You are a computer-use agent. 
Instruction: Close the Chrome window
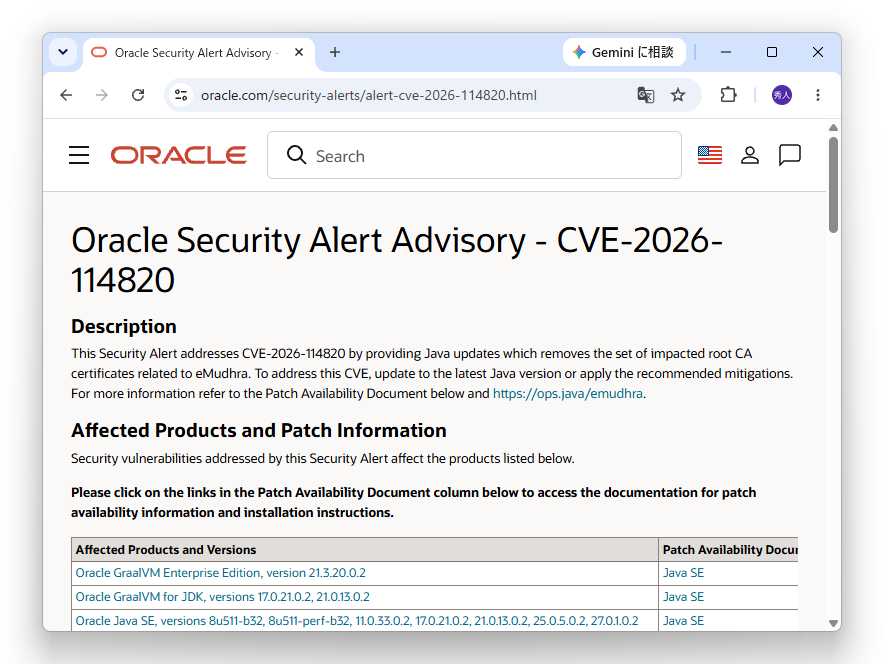click(818, 53)
